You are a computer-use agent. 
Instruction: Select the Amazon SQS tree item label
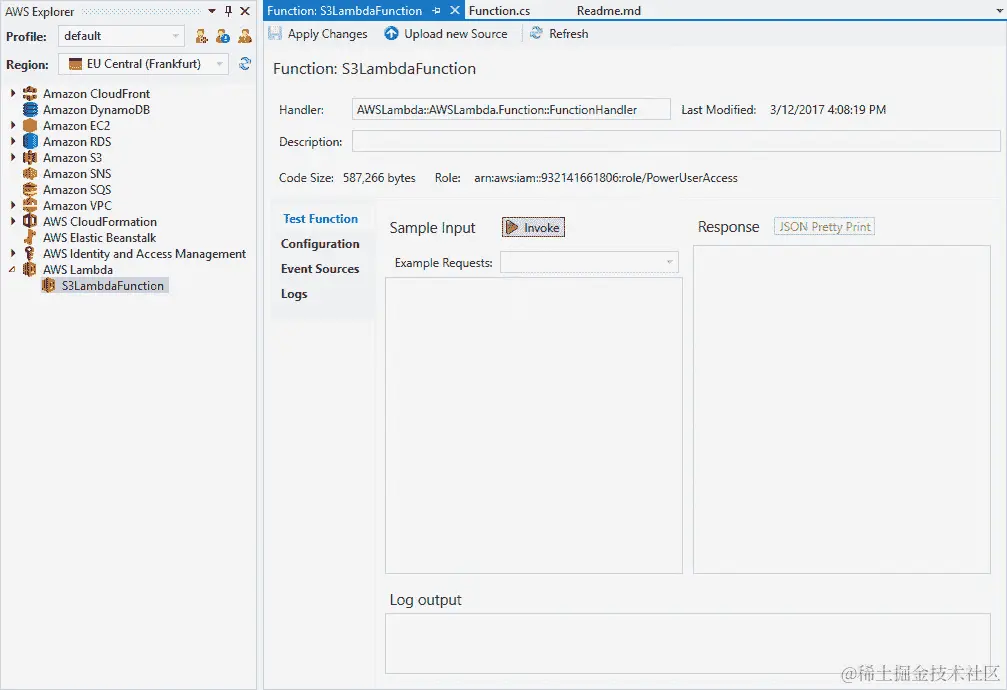coord(77,190)
